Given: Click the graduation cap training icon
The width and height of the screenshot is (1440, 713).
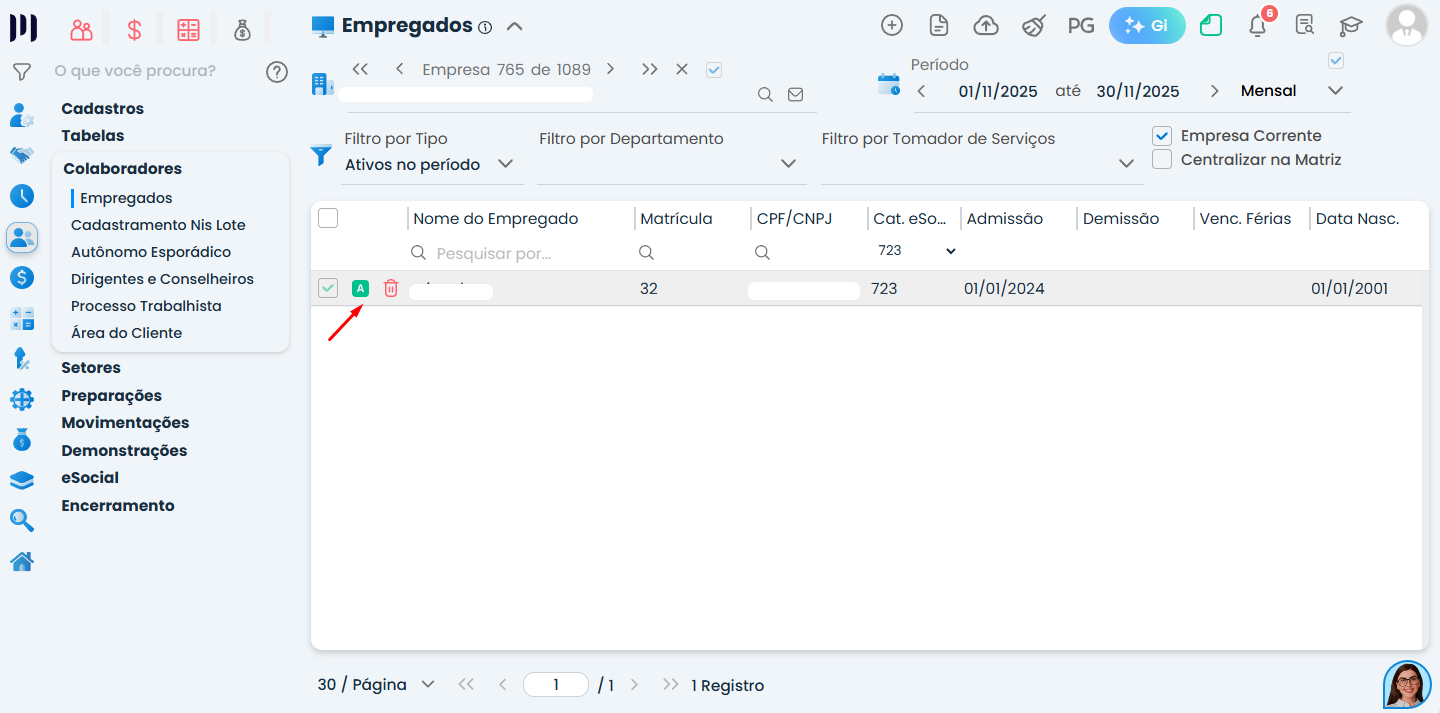Looking at the screenshot, I should [x=1351, y=26].
